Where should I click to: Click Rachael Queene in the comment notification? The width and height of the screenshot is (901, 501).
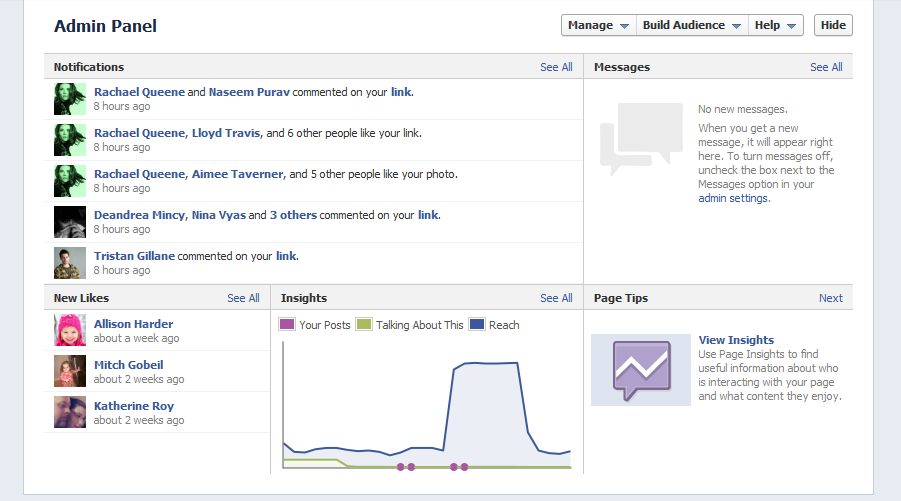[x=140, y=92]
